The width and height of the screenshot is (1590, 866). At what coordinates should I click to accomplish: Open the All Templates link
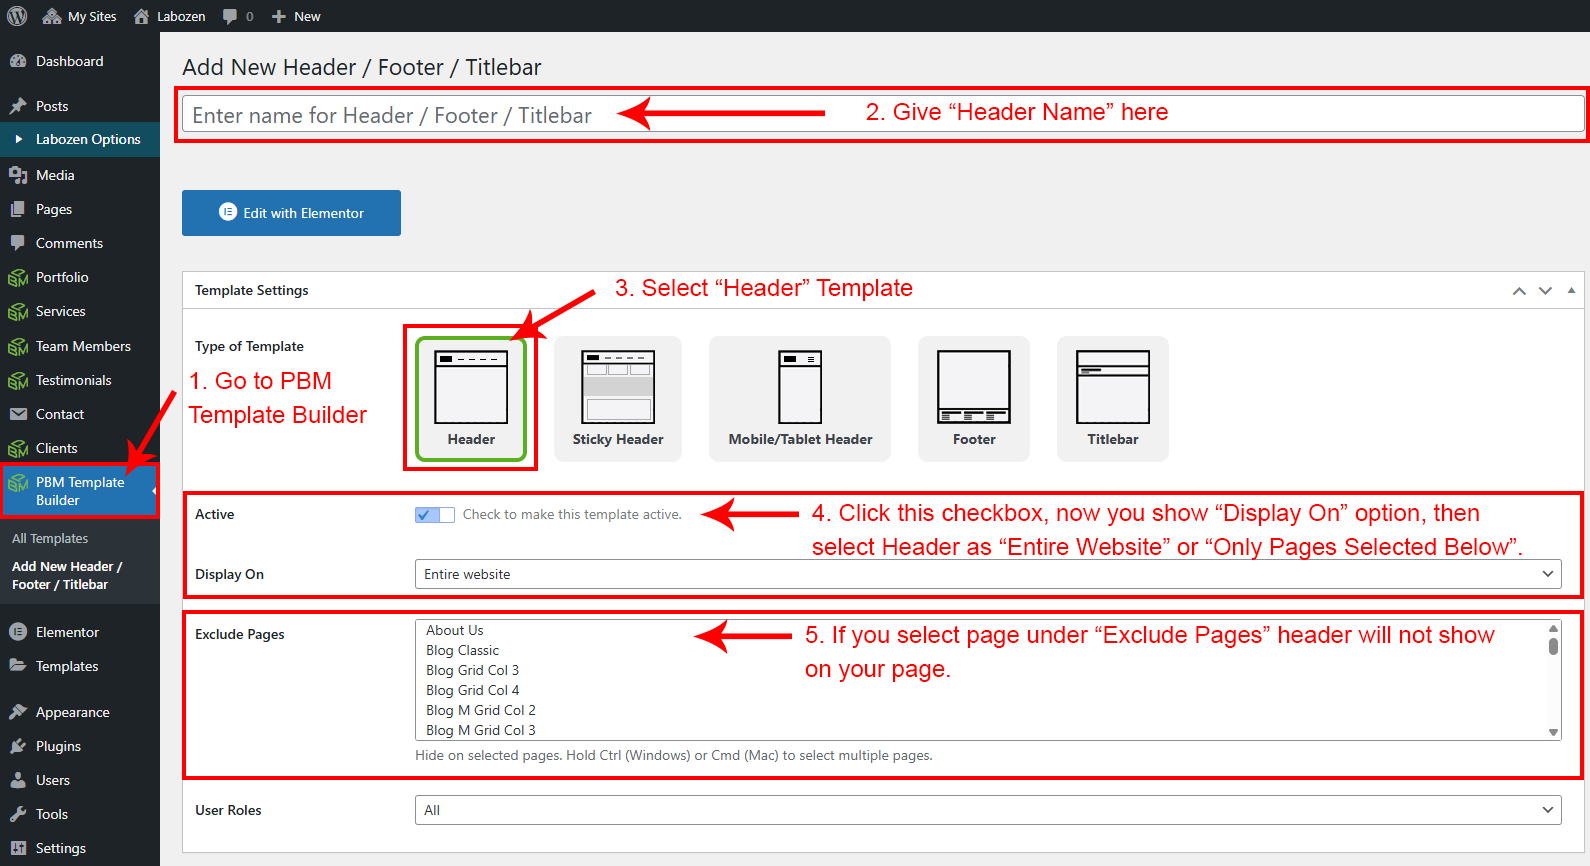tap(50, 538)
